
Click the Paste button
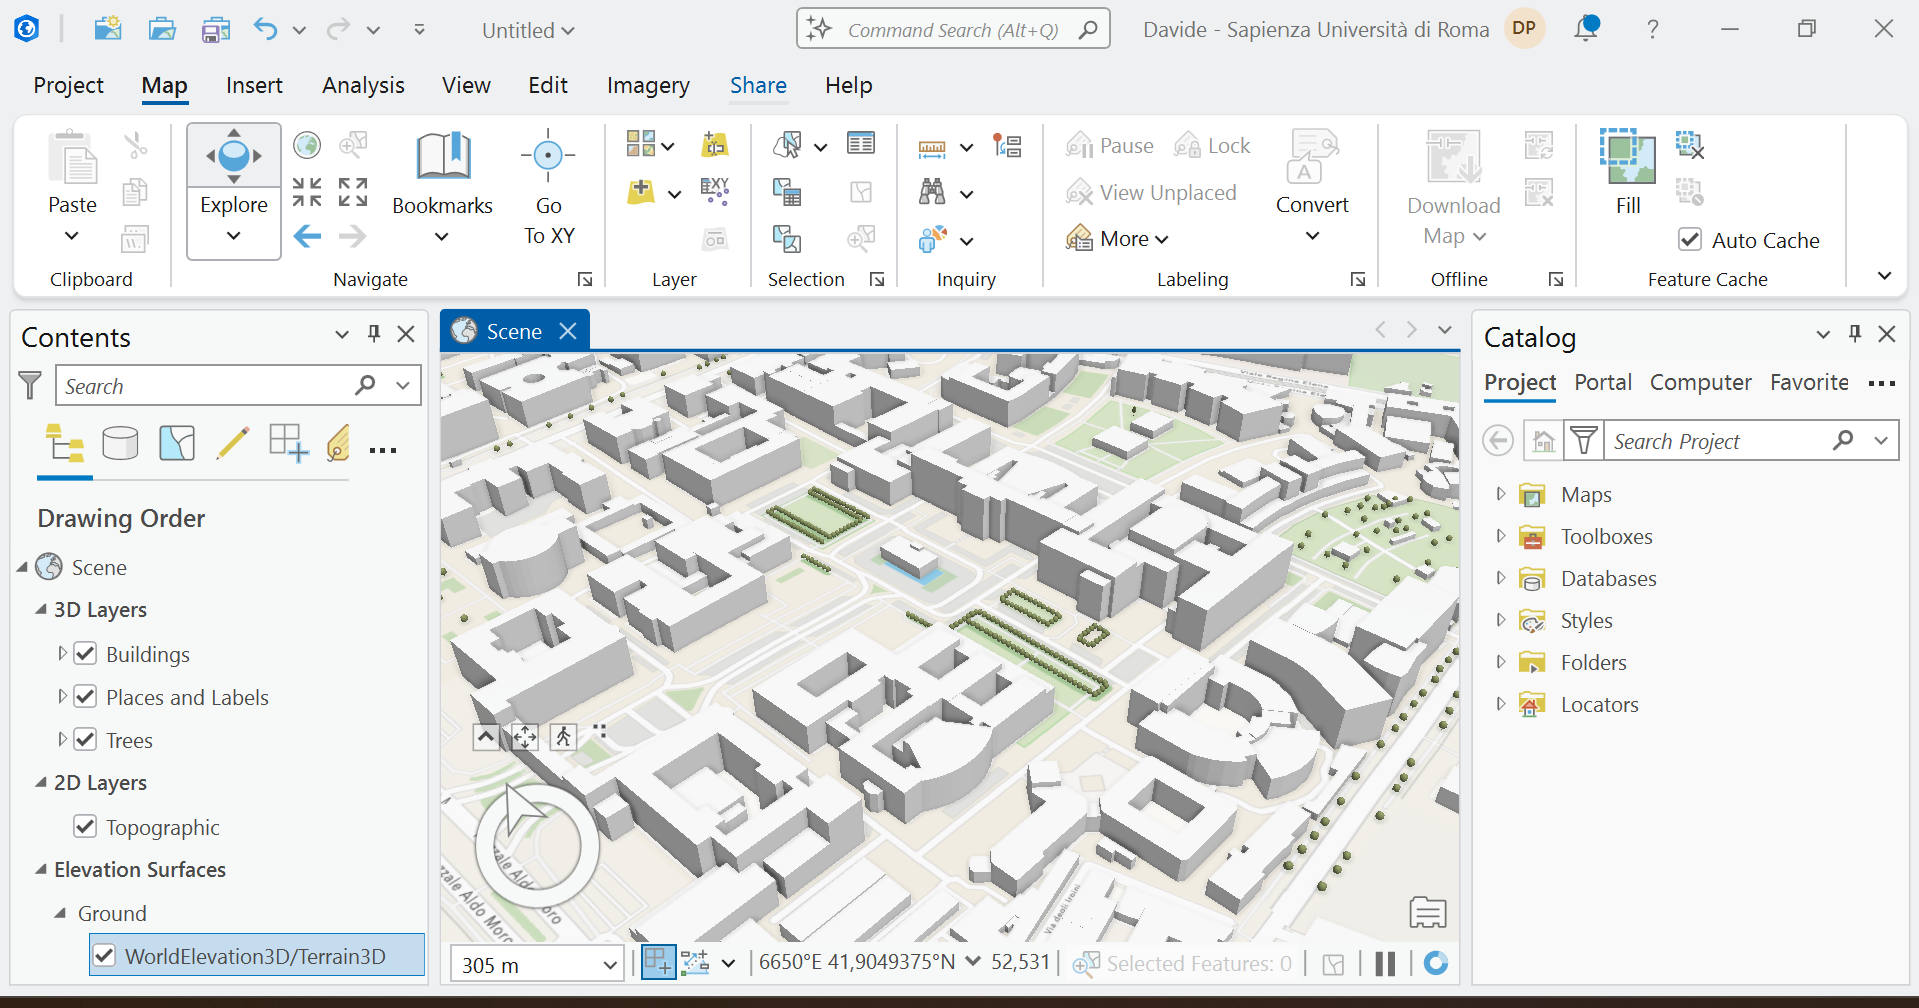tap(72, 188)
